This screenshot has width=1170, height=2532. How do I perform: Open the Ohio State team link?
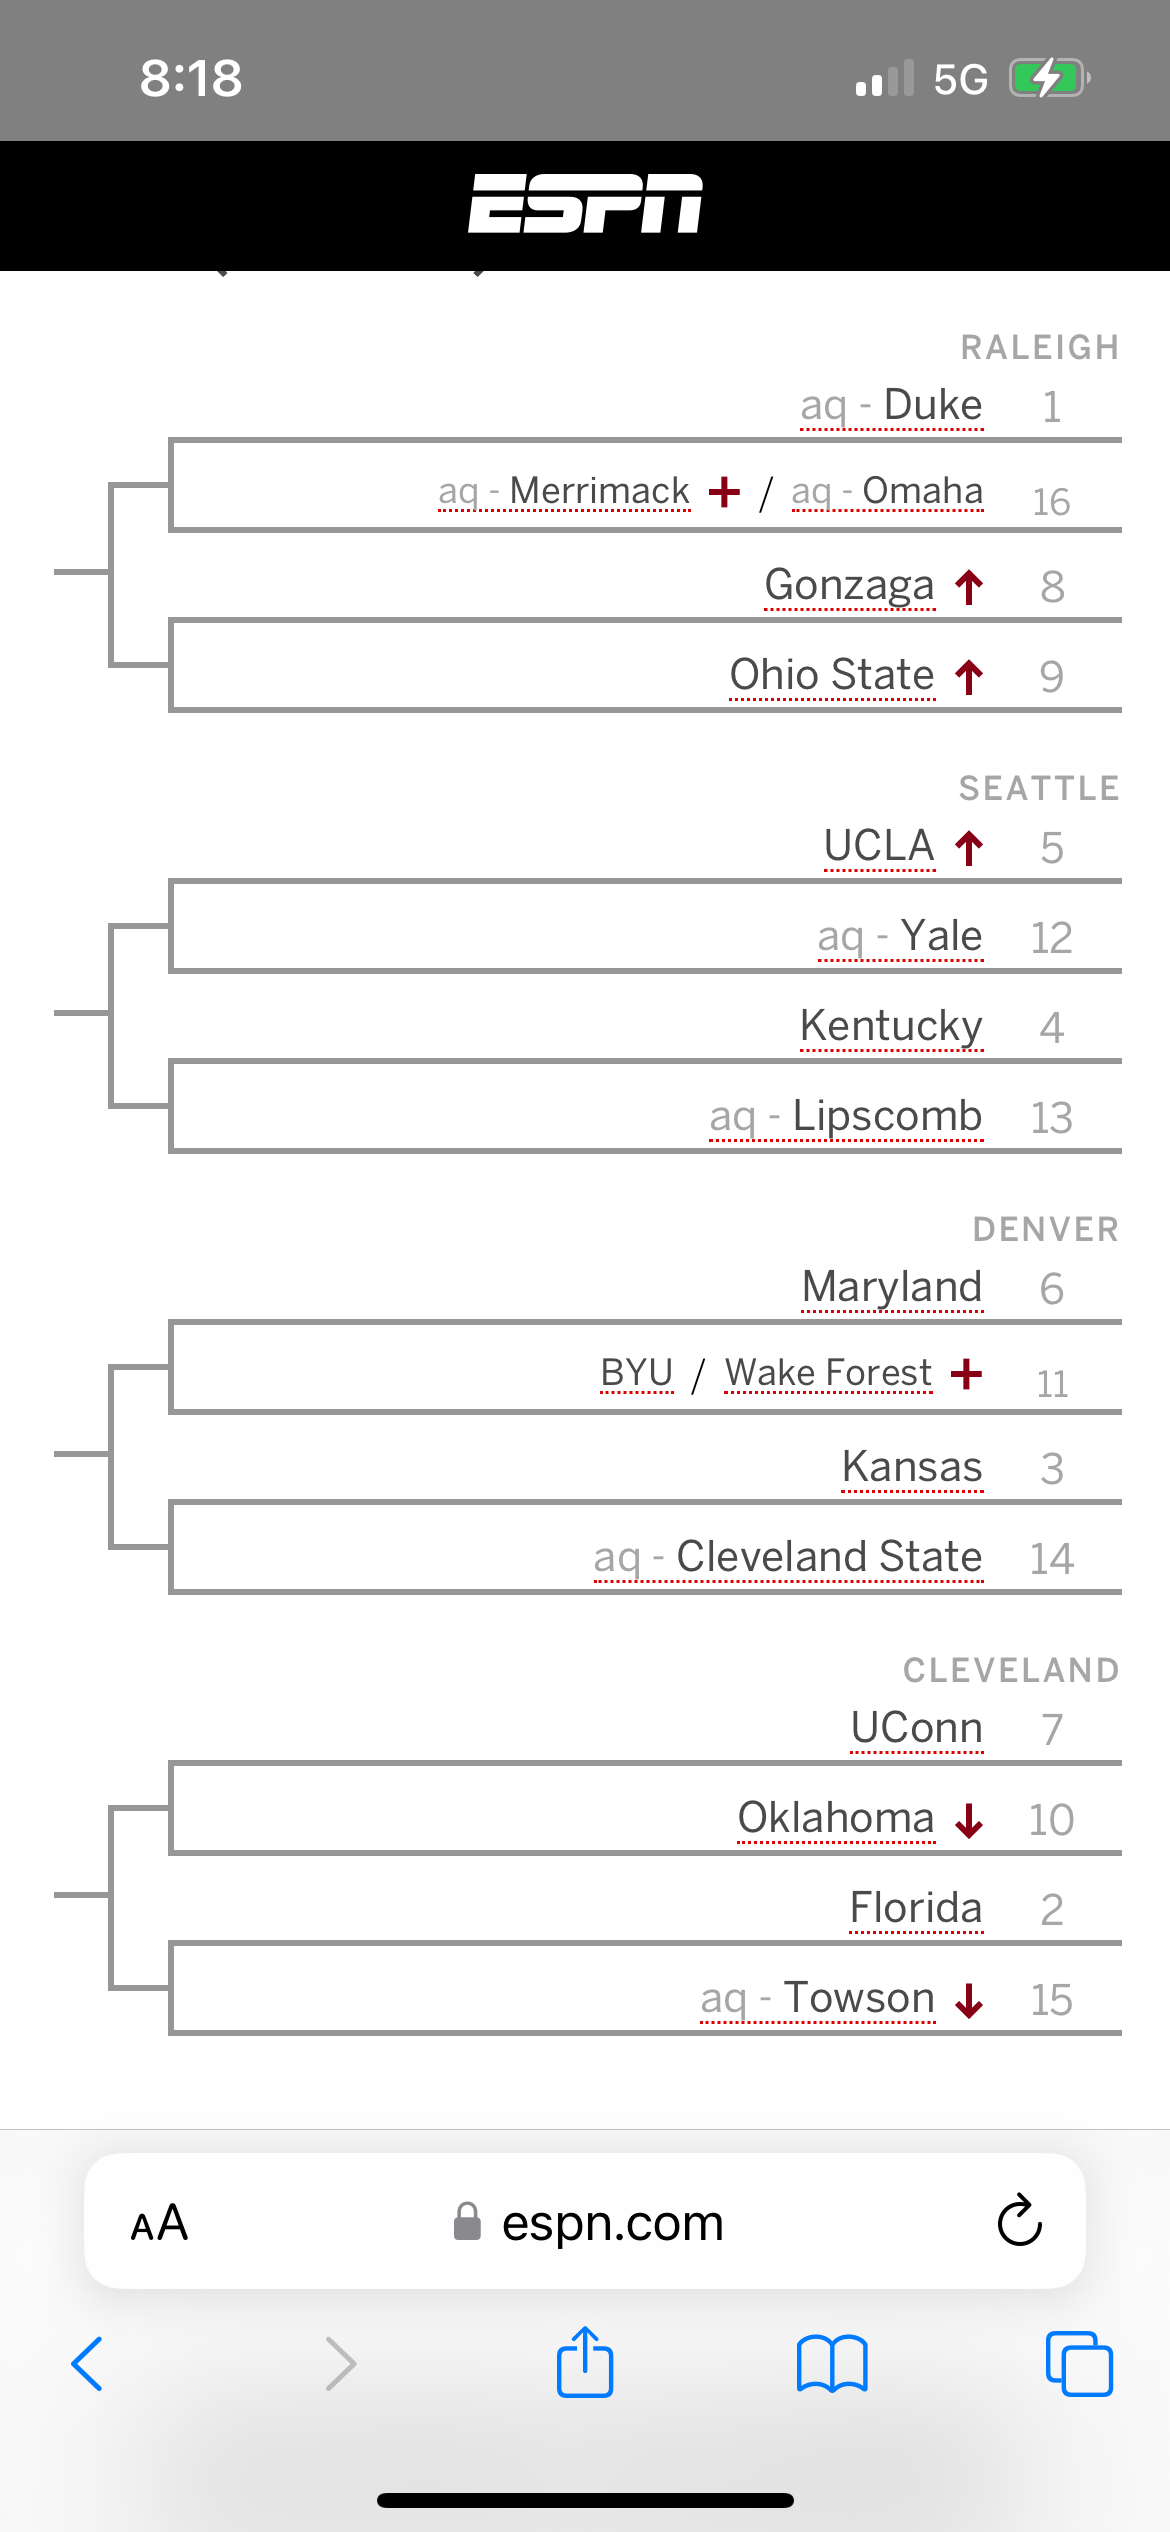tap(832, 675)
